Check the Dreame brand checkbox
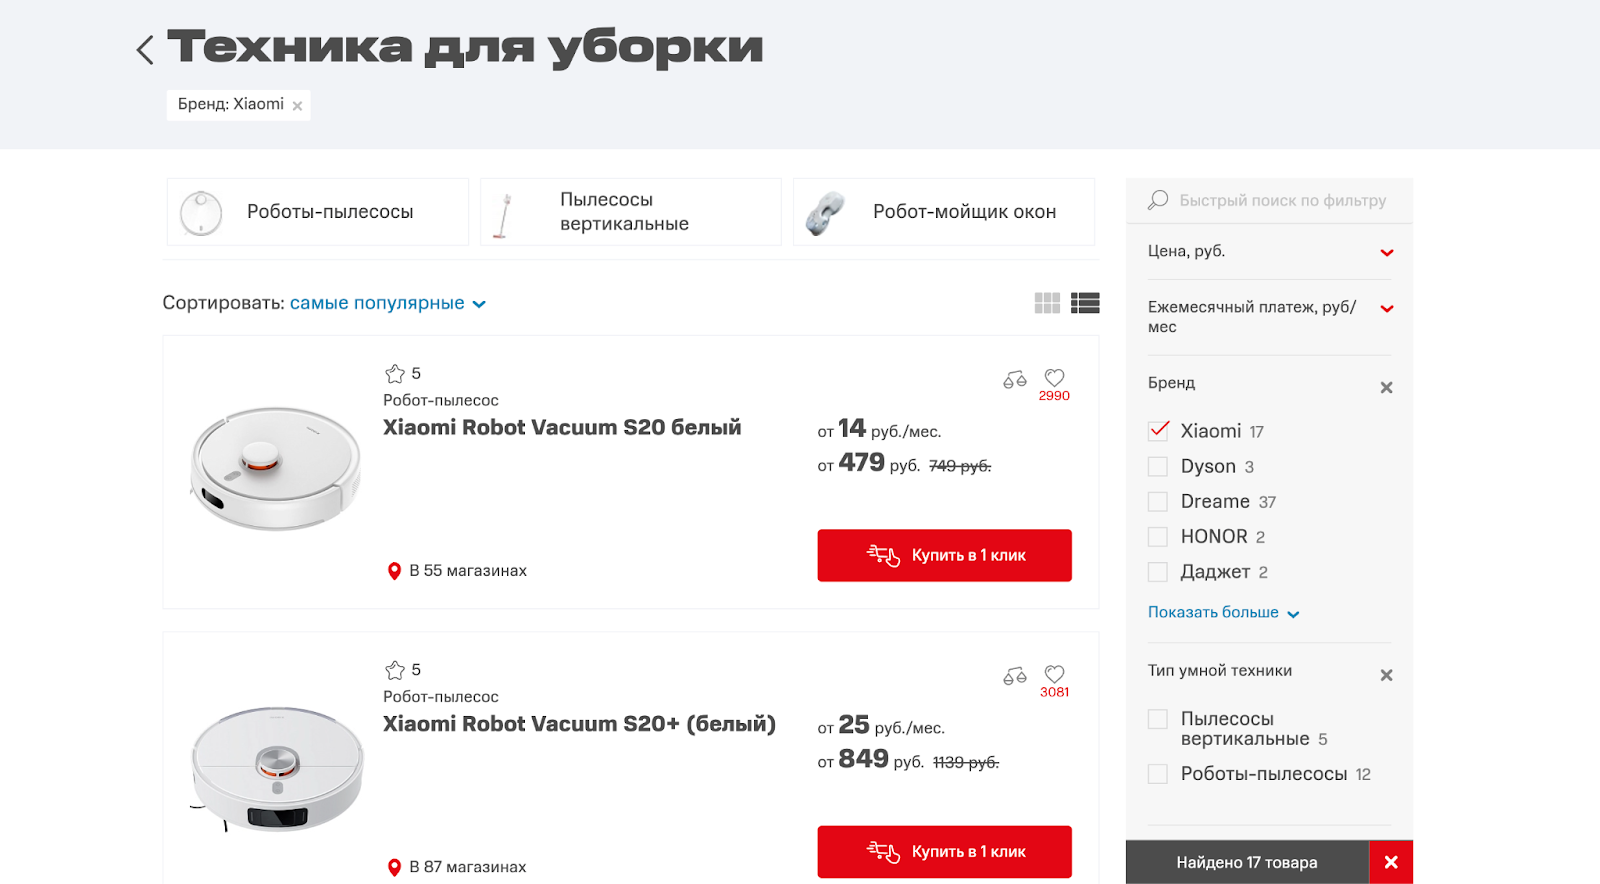 pyautogui.click(x=1158, y=502)
